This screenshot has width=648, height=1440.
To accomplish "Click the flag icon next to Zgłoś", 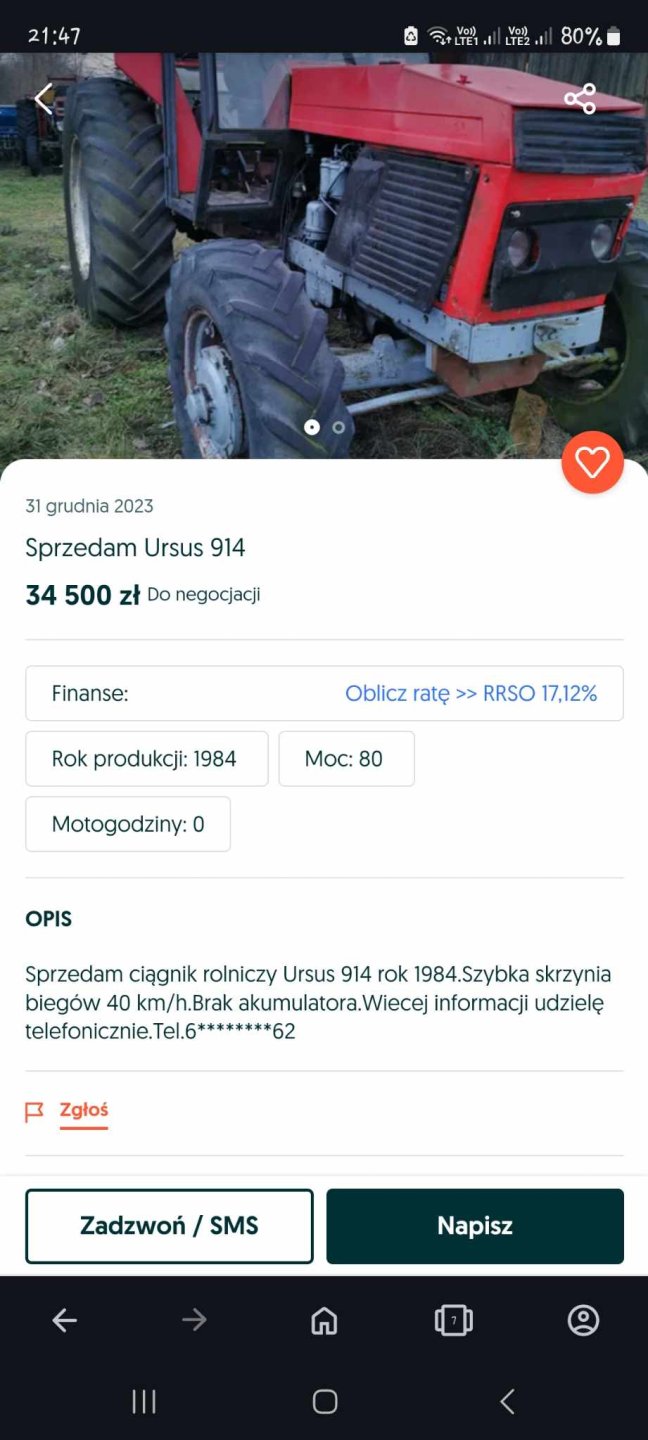I will point(35,1112).
